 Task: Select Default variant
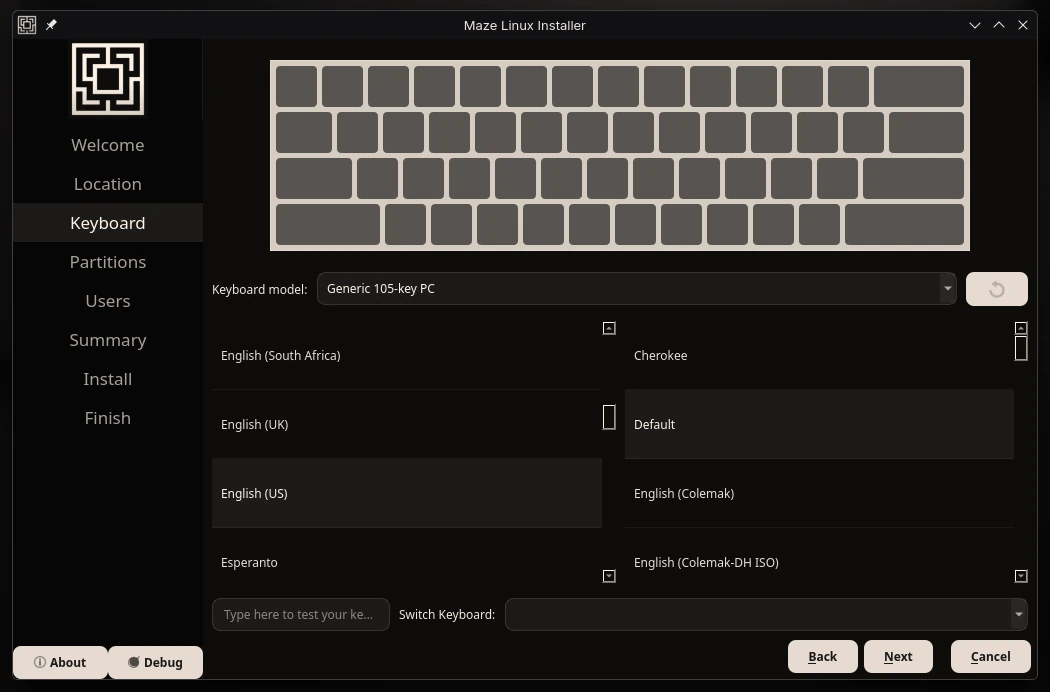coord(819,424)
